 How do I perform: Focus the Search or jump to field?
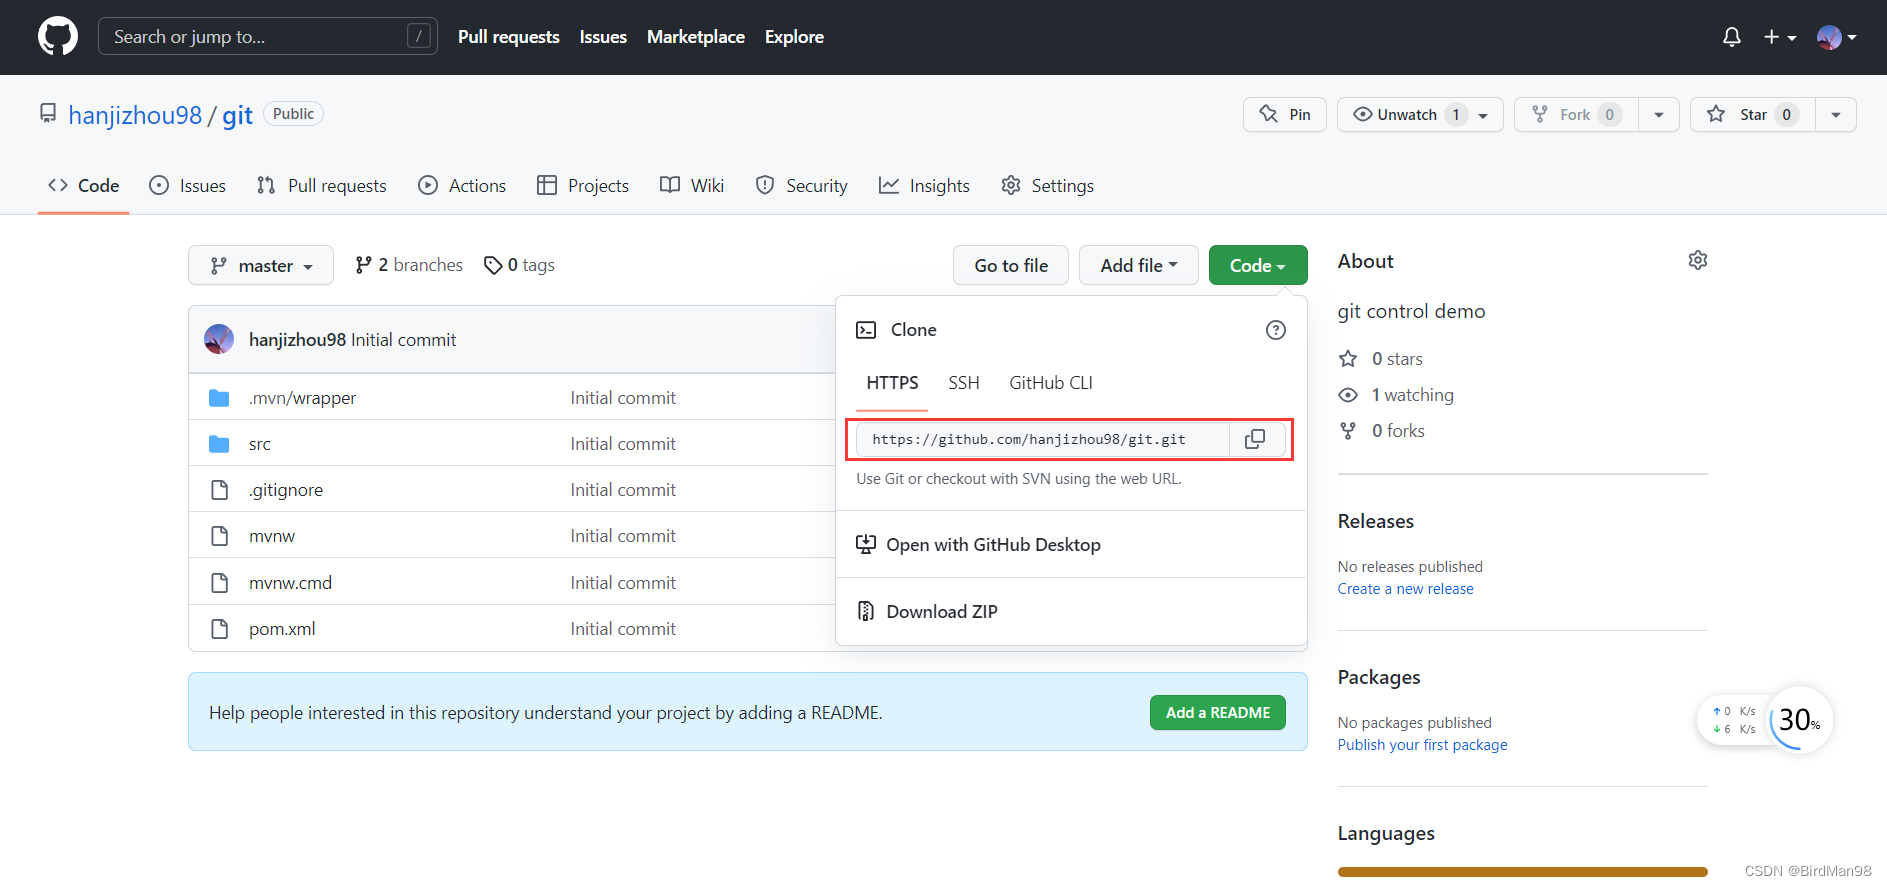[268, 37]
